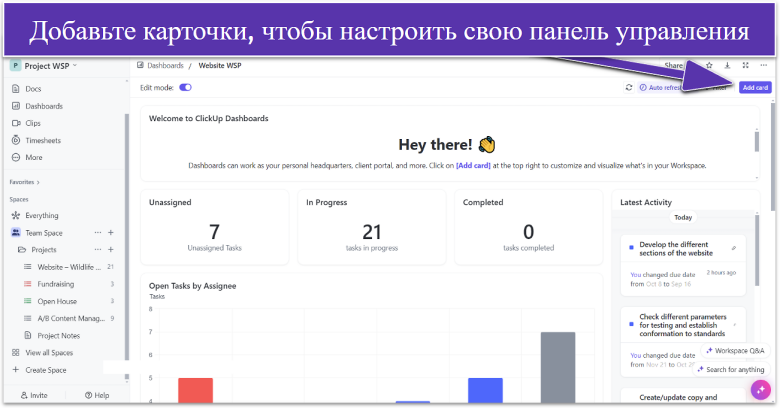Viewport: 780px width, 408px height.
Task: Open Clips in the sidebar
Action: coord(33,123)
